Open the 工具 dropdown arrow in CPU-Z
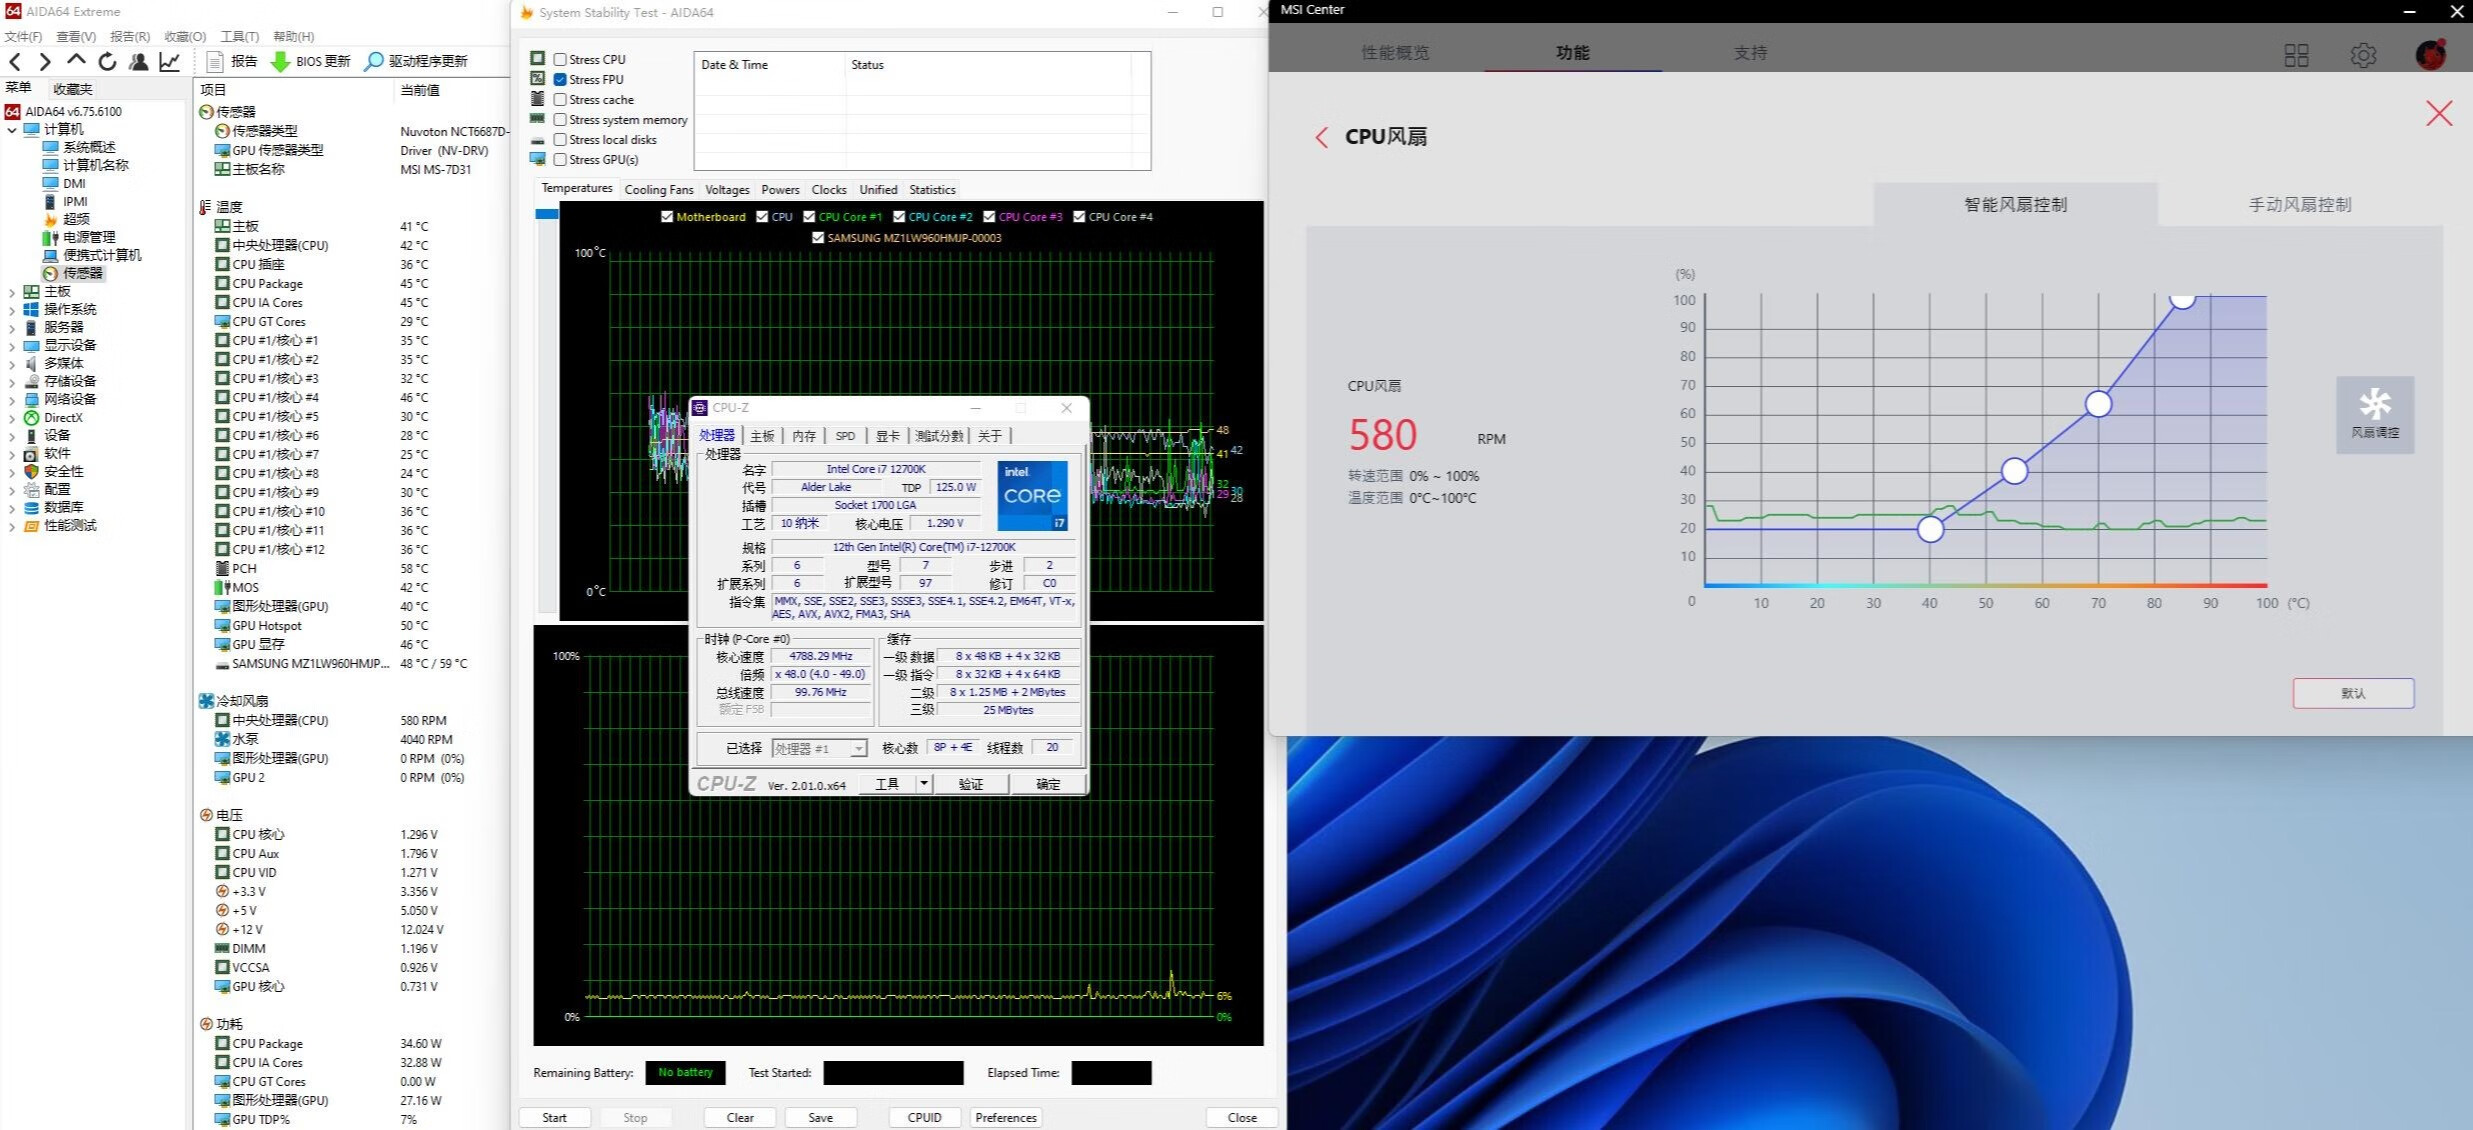Image resolution: width=2473 pixels, height=1130 pixels. (x=924, y=784)
